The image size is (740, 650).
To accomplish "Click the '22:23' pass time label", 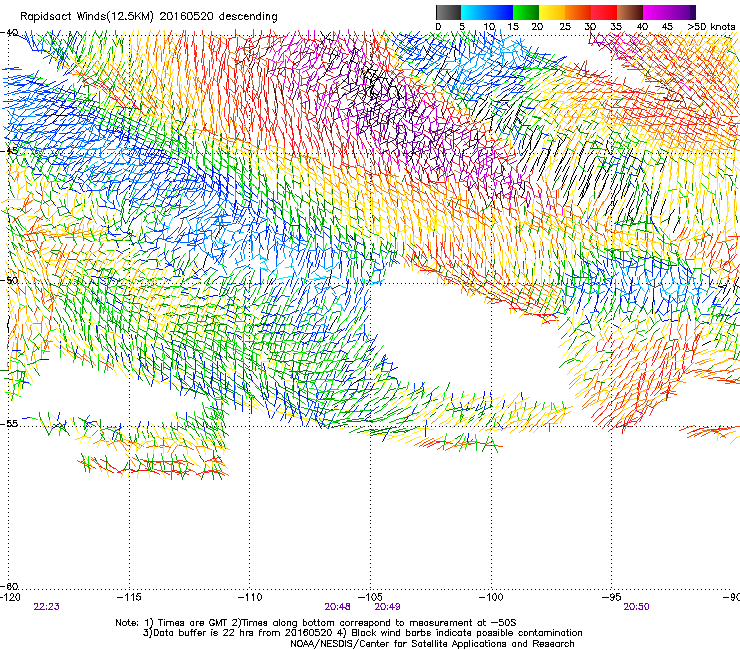I will click(x=47, y=607).
